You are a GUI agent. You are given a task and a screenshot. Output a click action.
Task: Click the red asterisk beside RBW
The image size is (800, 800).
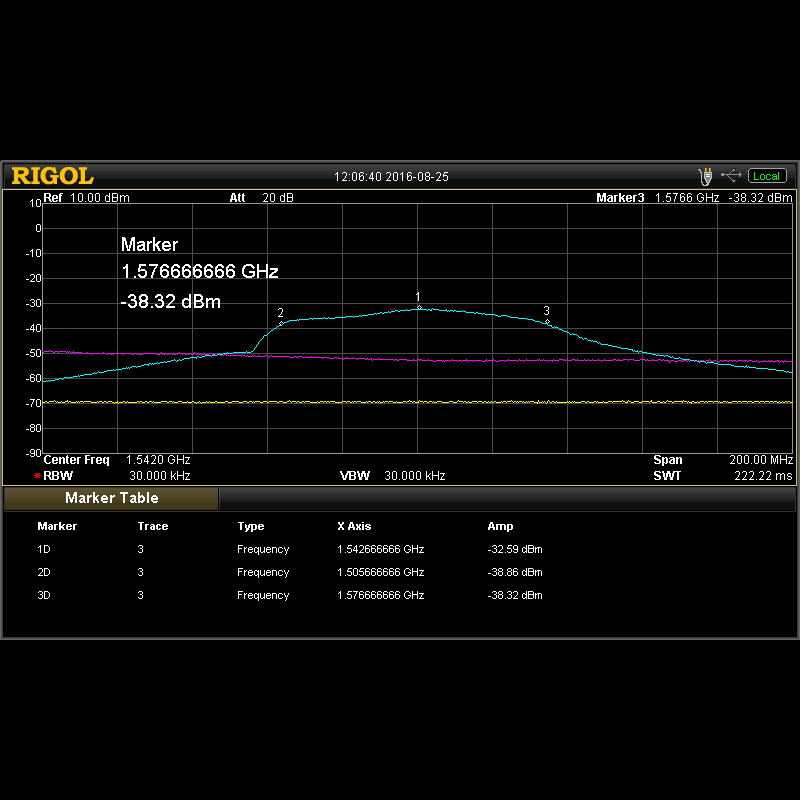(x=37, y=476)
